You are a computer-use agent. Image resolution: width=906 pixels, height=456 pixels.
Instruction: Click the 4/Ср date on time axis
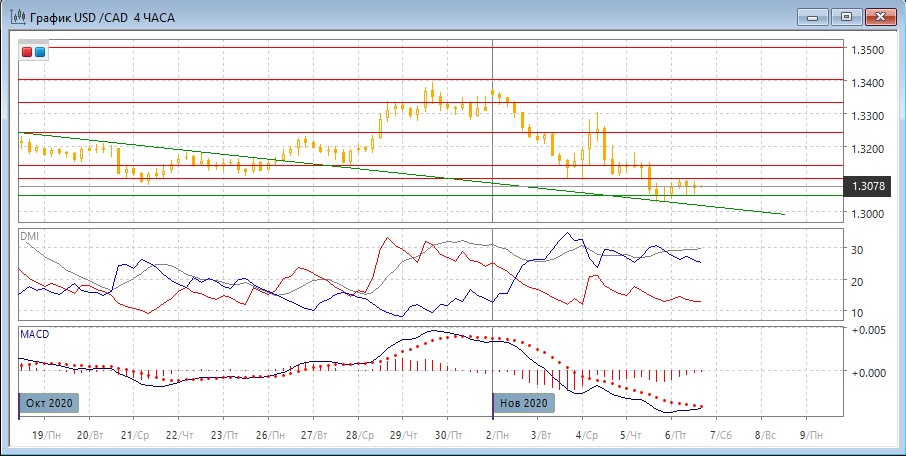(x=587, y=436)
